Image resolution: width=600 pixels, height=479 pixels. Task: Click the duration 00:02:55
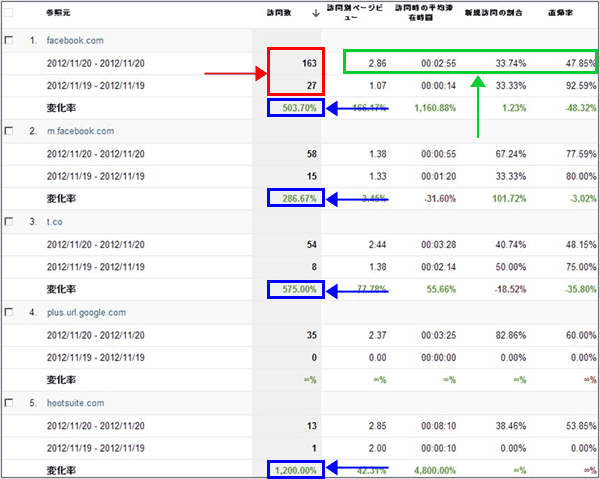click(x=439, y=63)
